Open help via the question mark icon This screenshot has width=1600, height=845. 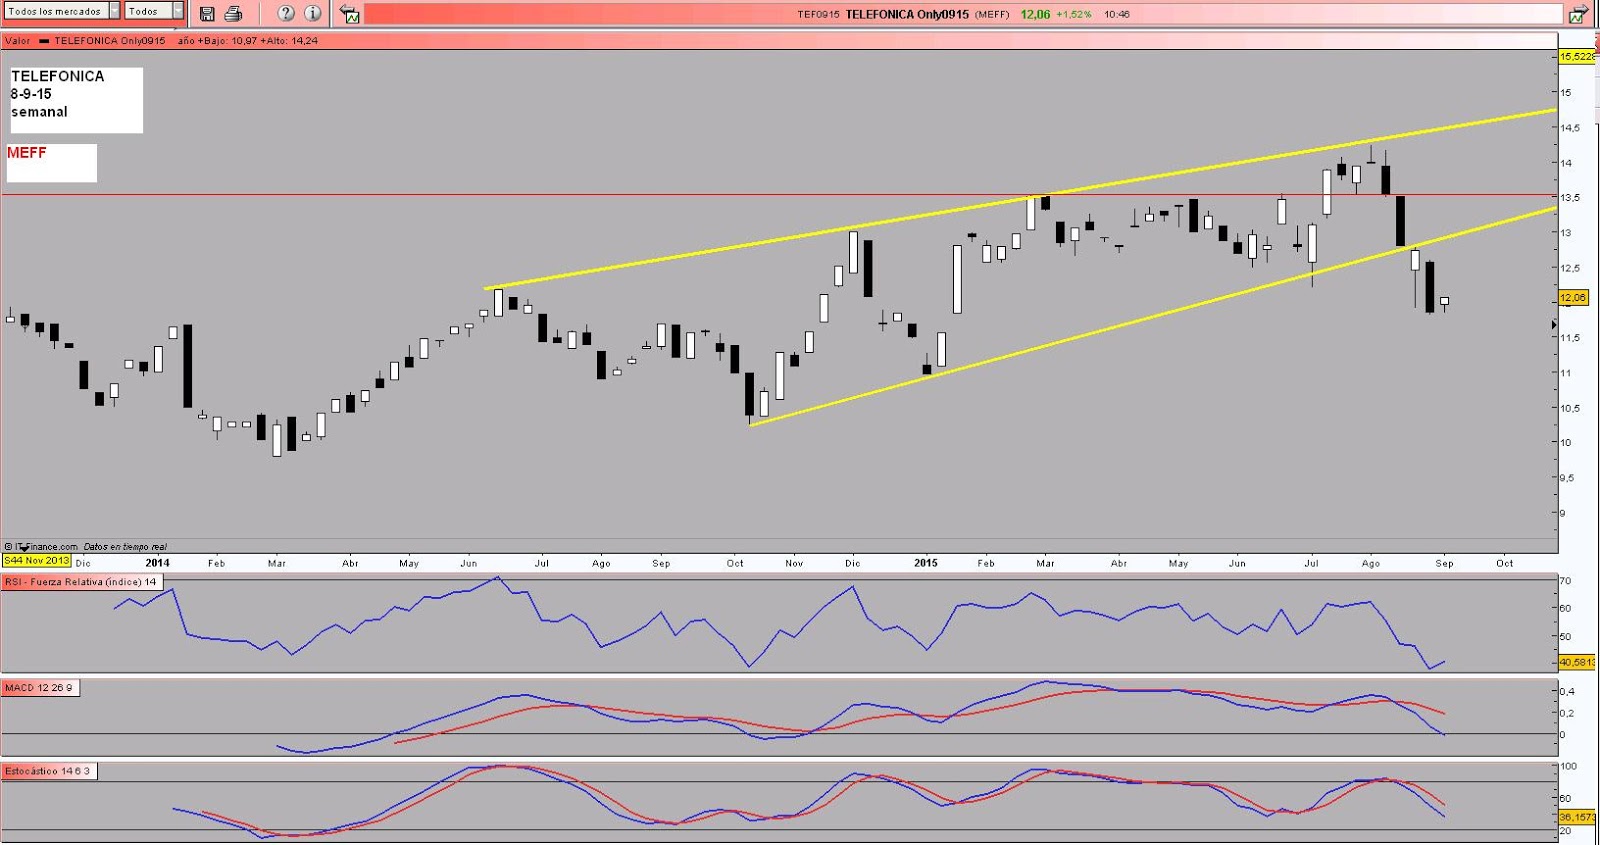[x=286, y=13]
